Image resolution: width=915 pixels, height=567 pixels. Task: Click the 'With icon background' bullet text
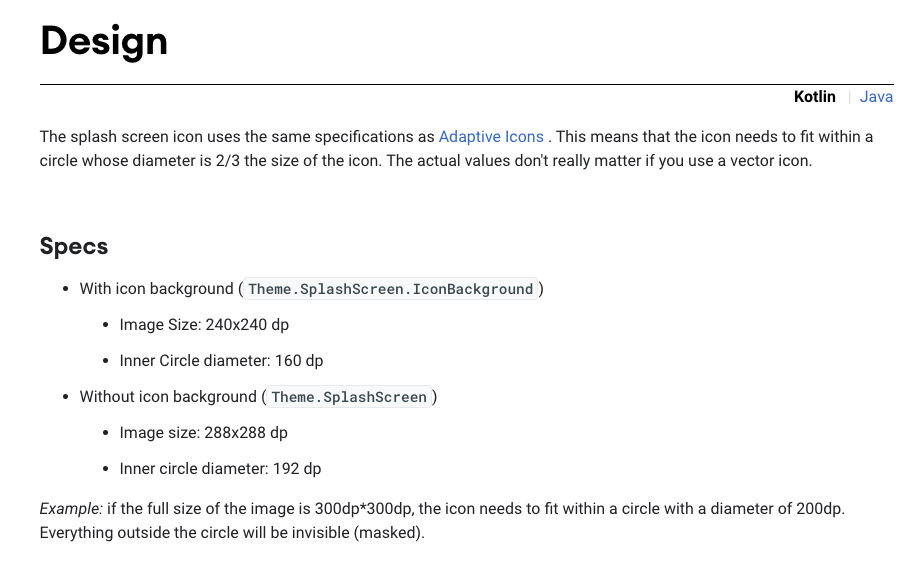pos(156,289)
